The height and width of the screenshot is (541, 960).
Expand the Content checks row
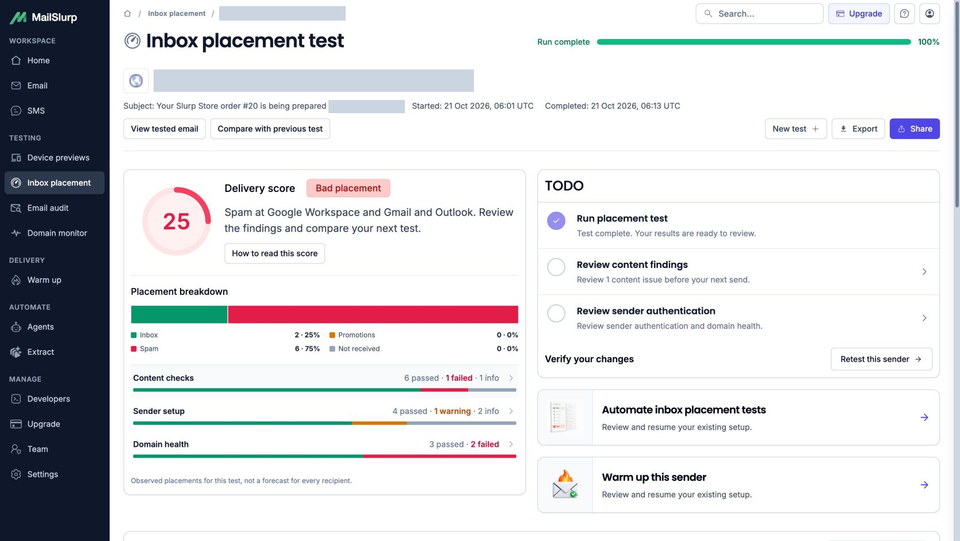(324, 381)
